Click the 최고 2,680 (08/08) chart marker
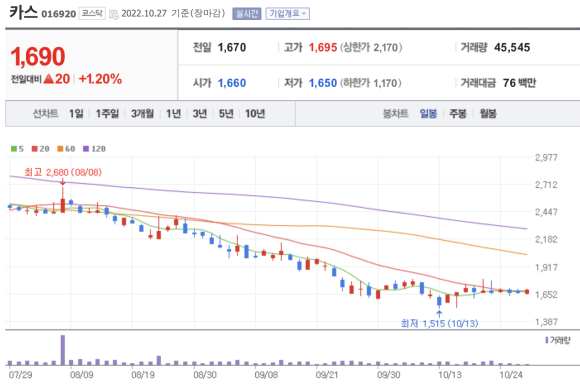Image resolution: width=580 pixels, height=392 pixels. 63,172
